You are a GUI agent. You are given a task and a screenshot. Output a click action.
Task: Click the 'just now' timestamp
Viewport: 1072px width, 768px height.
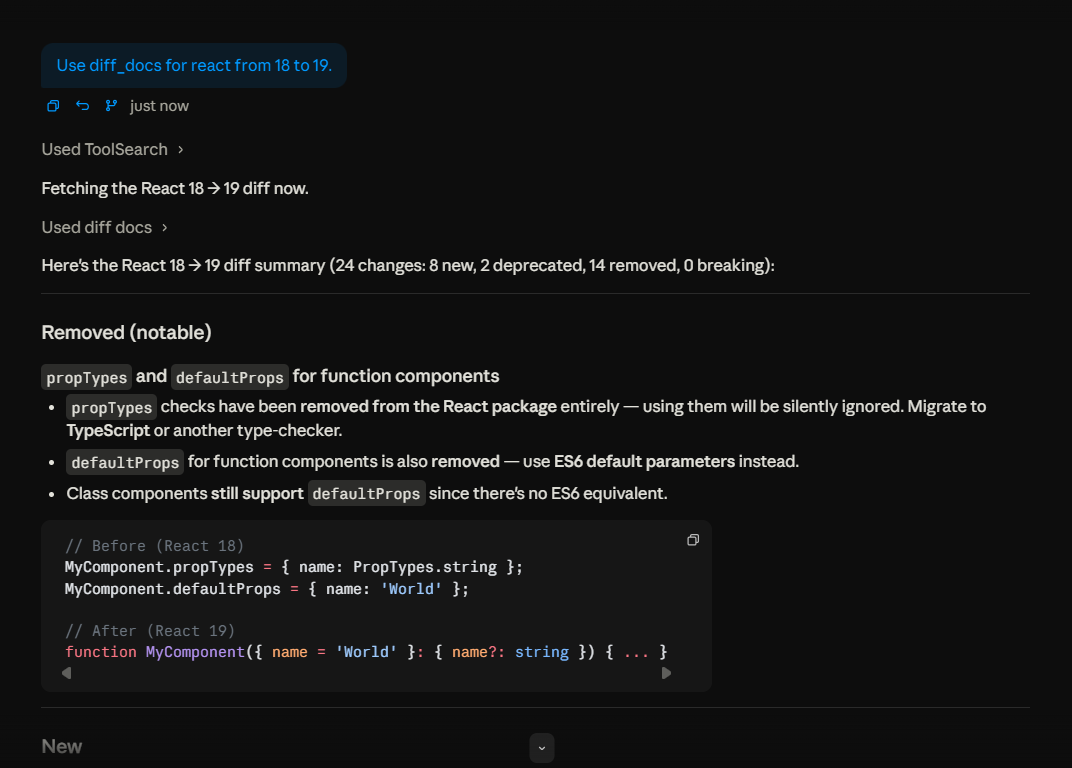click(159, 106)
